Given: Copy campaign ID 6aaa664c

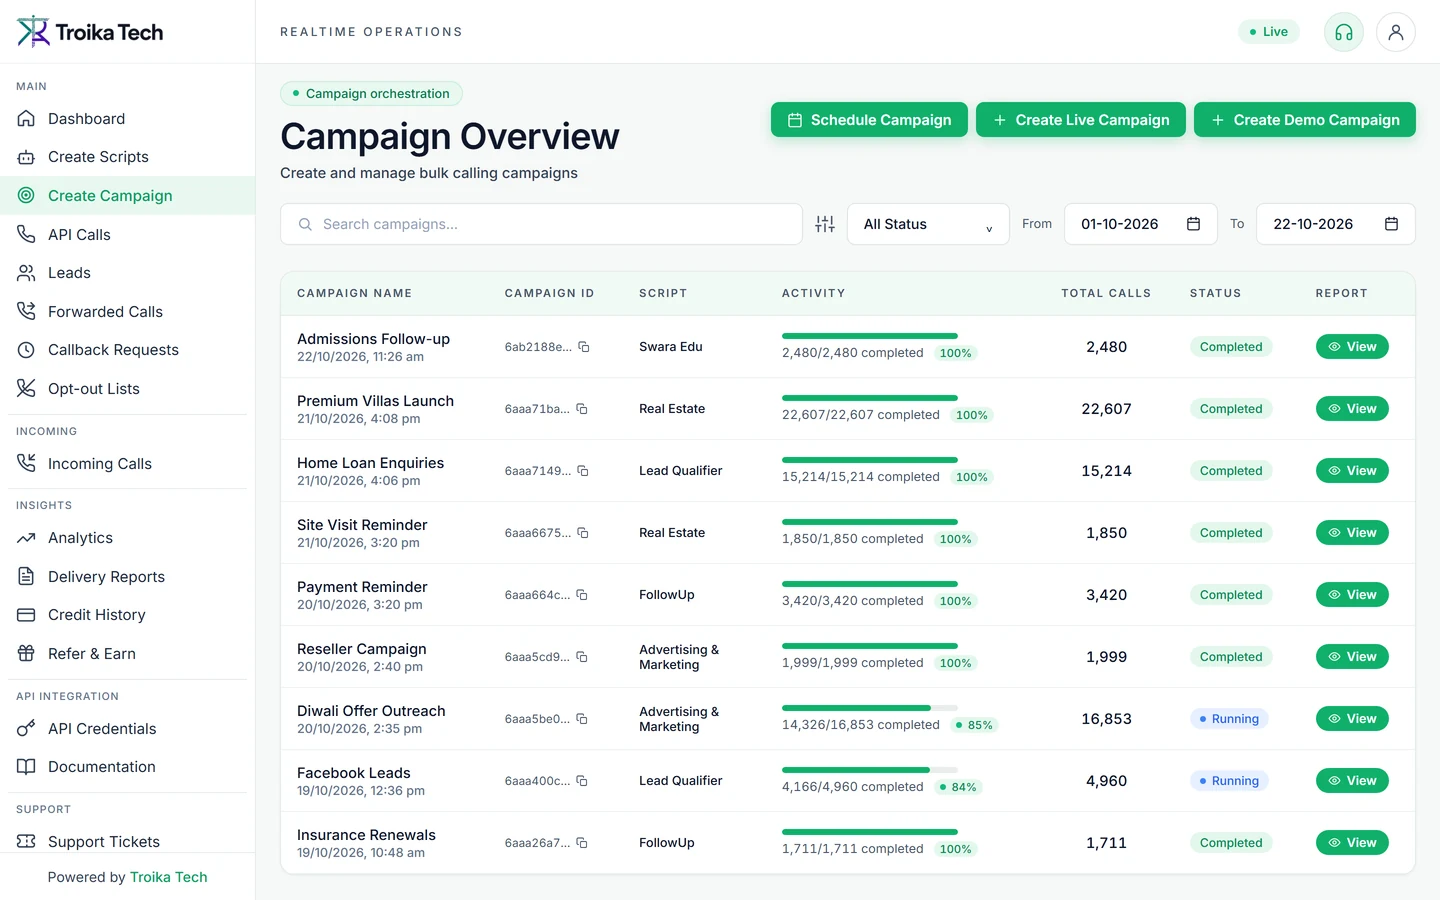Looking at the screenshot, I should point(582,595).
